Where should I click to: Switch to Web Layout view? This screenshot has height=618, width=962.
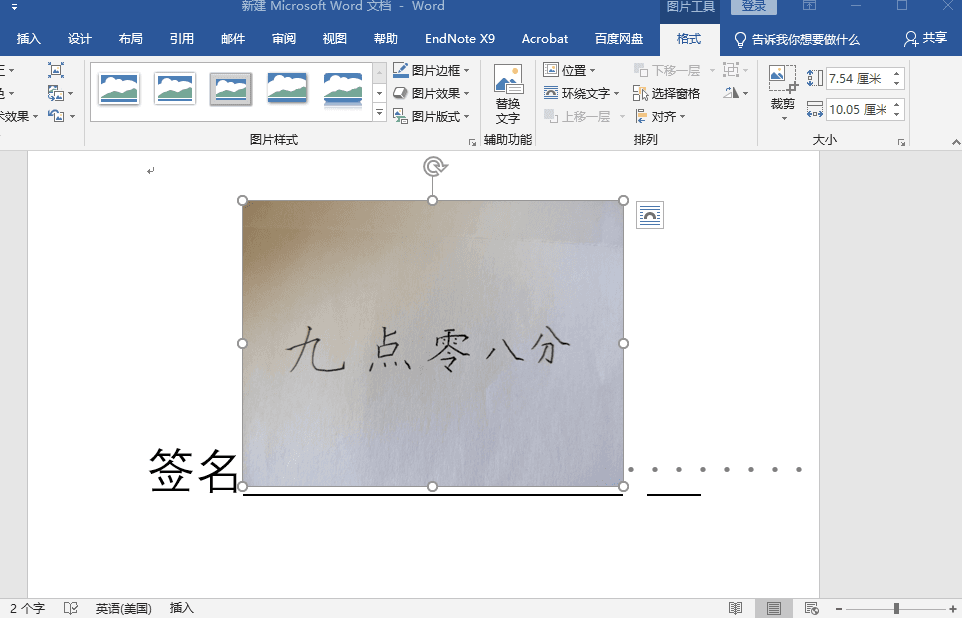click(811, 608)
